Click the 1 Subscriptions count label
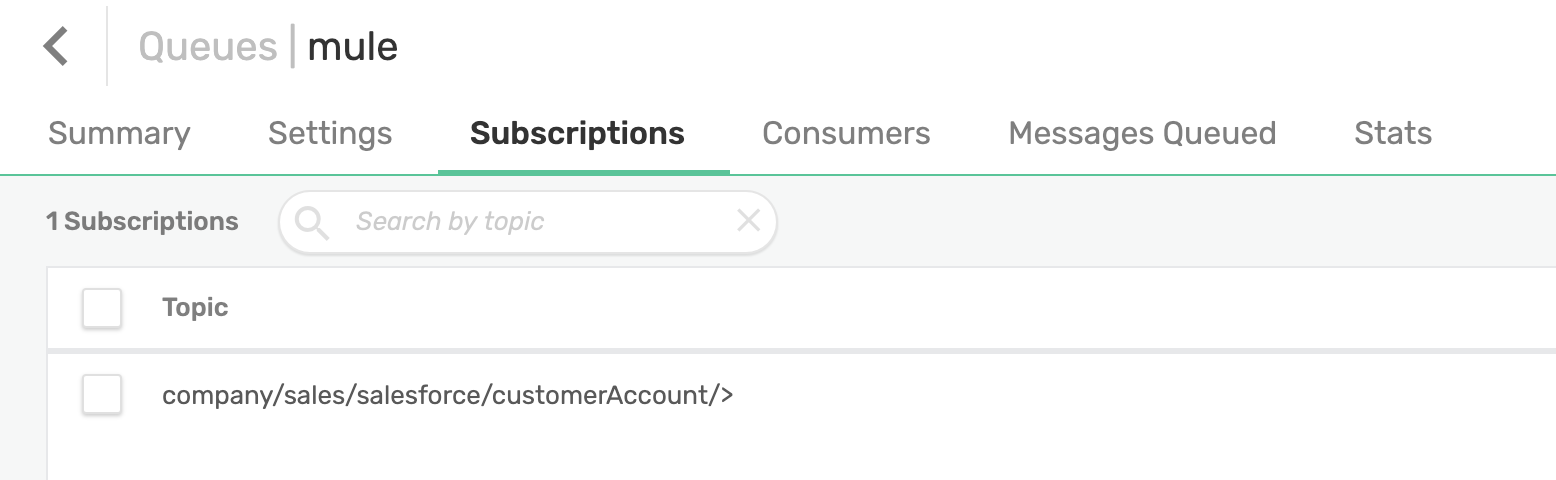Viewport: 1556px width, 480px height. pos(142,222)
